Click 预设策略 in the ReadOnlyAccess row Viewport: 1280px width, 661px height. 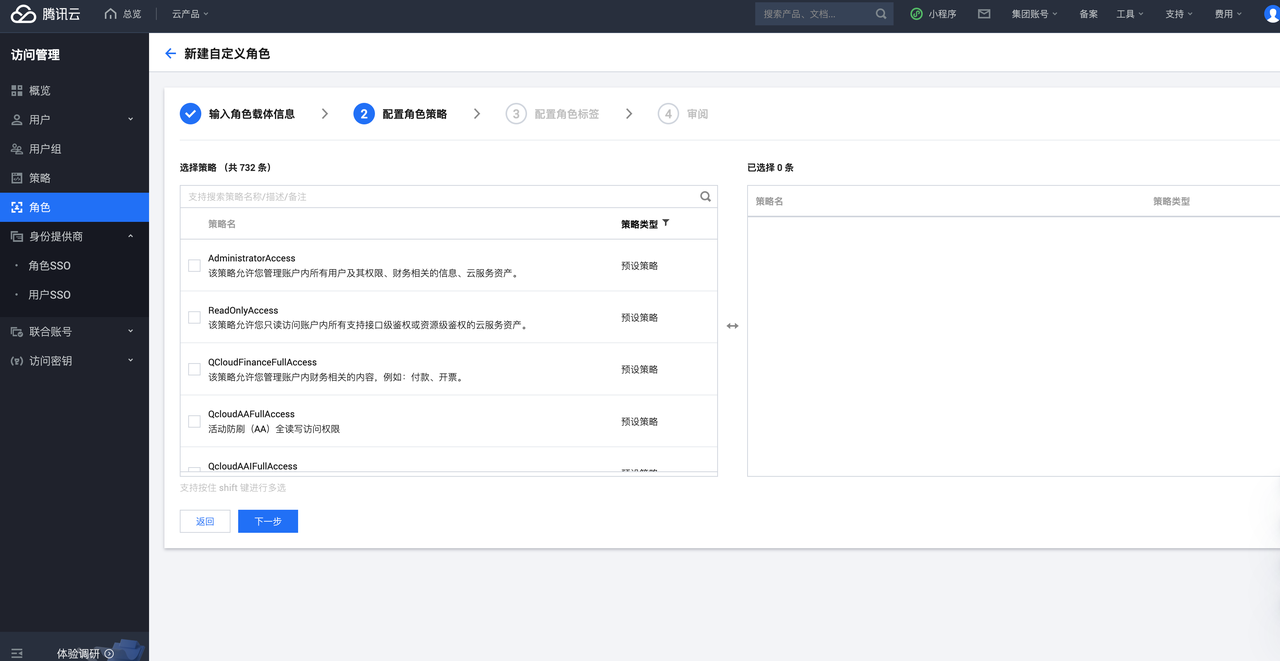pos(639,317)
